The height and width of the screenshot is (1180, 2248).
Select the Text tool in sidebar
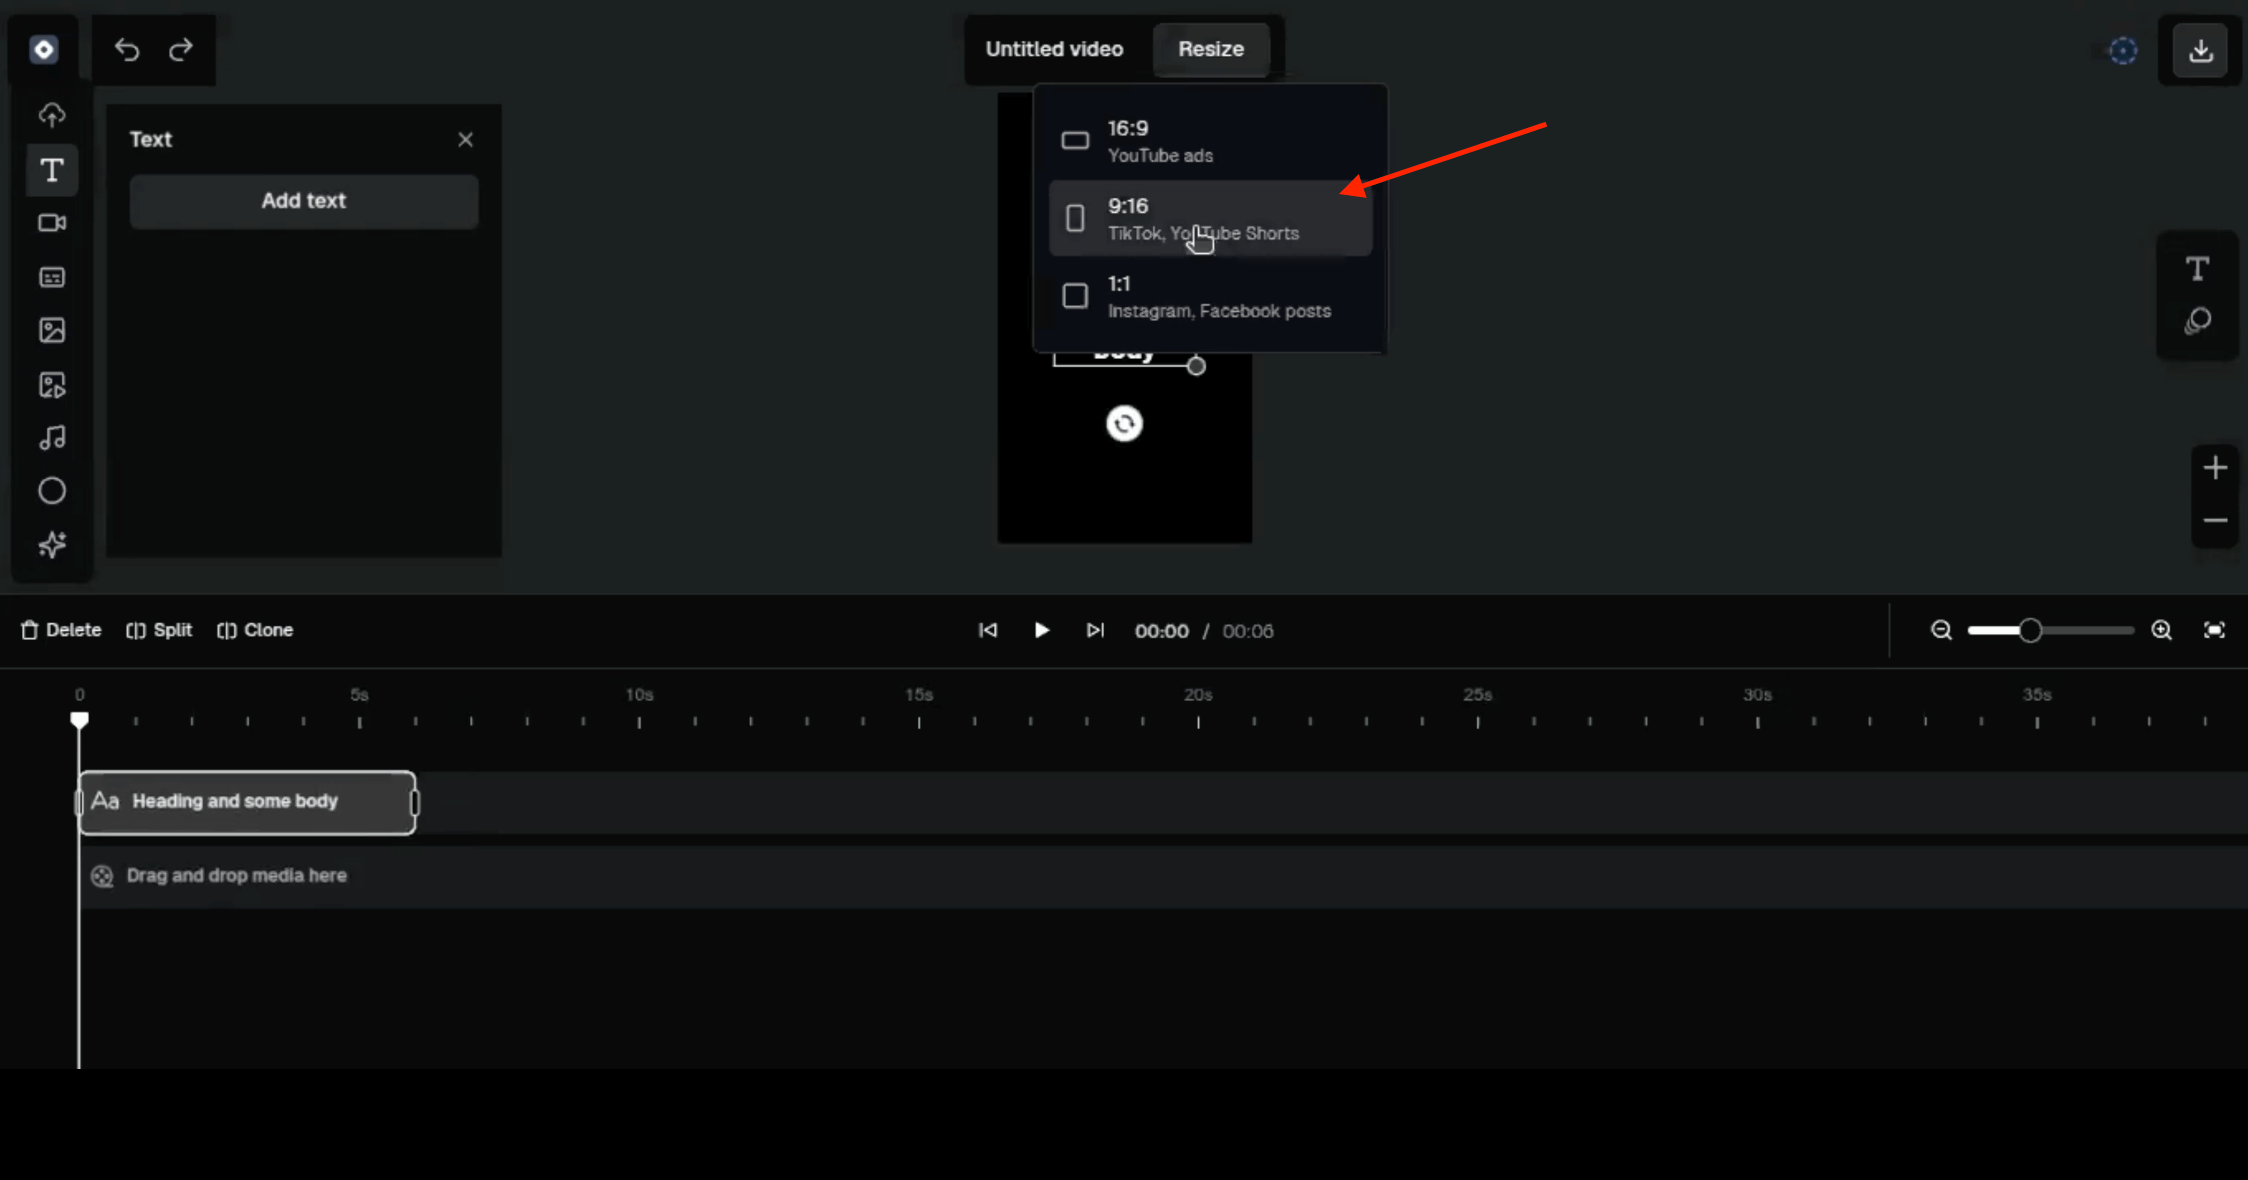[52, 170]
